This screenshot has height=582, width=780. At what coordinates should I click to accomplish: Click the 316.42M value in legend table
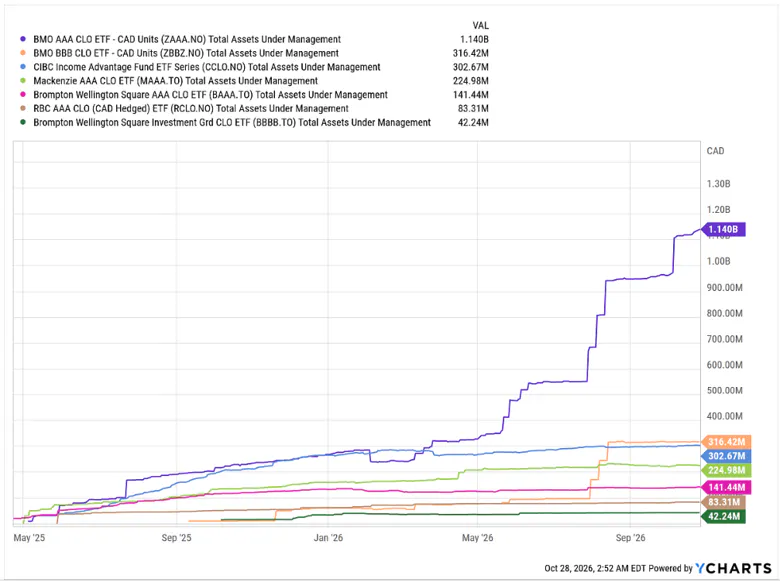[x=471, y=53]
